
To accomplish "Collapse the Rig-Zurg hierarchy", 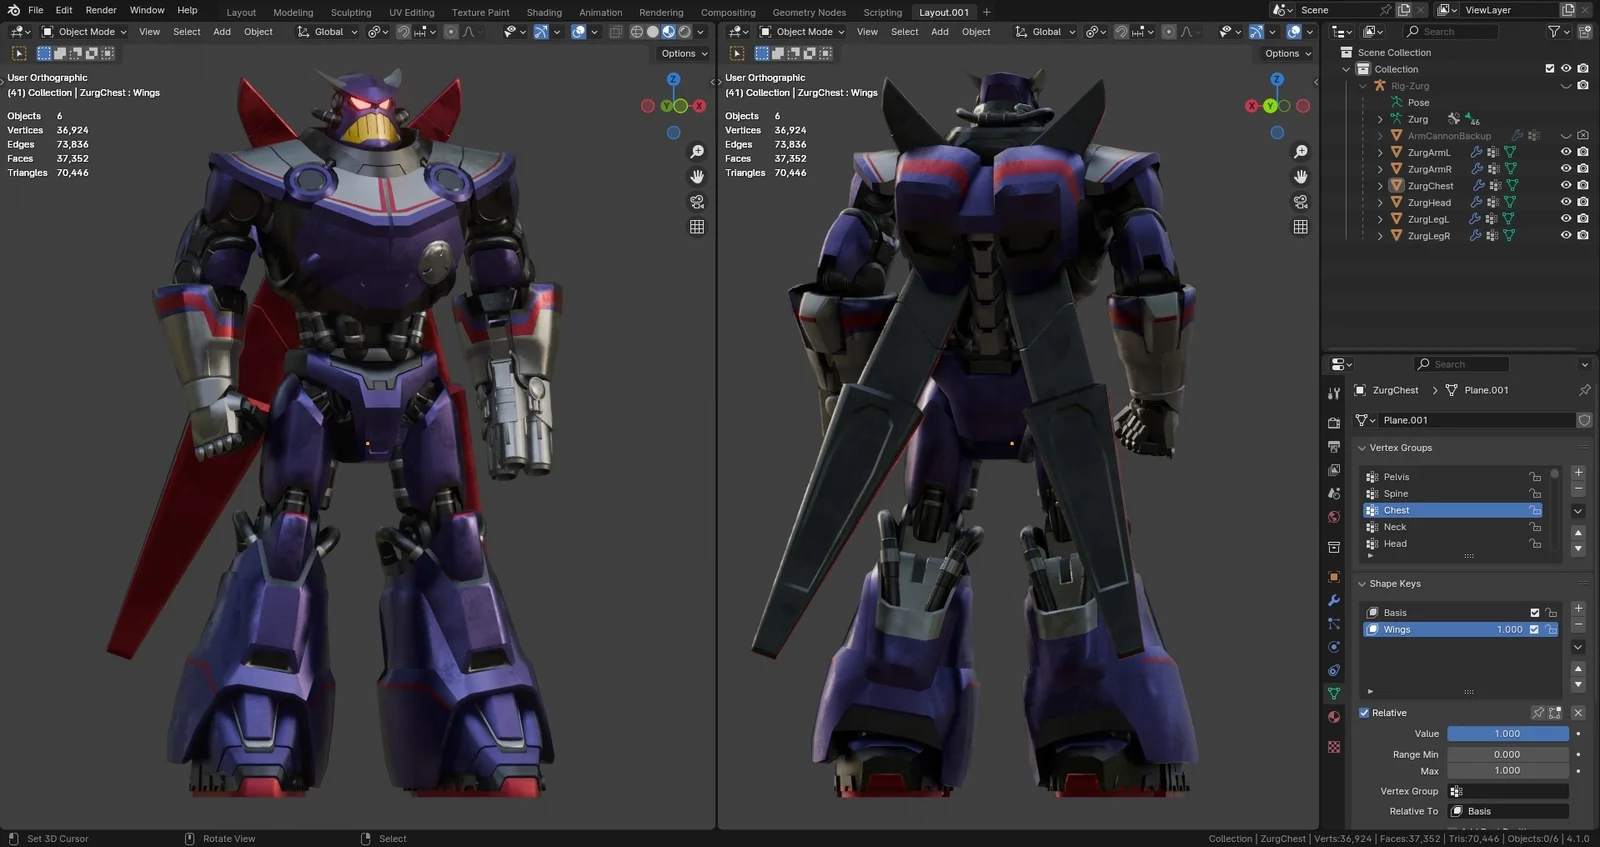I will (1363, 86).
